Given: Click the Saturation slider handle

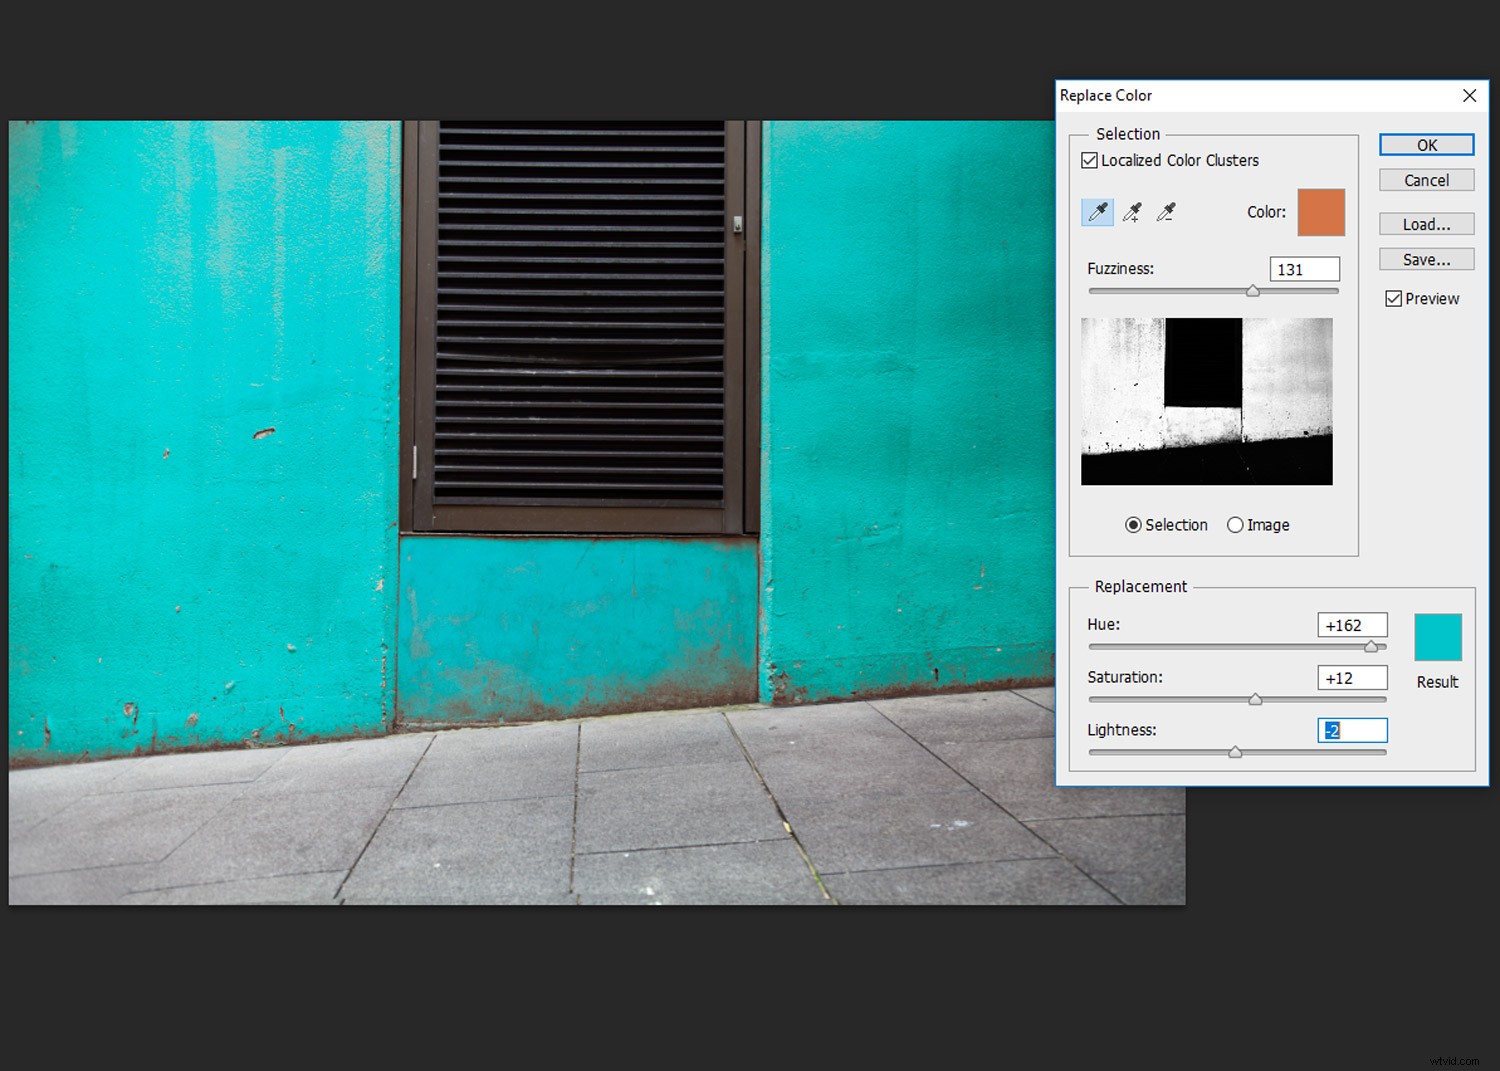Looking at the screenshot, I should point(1255,699).
